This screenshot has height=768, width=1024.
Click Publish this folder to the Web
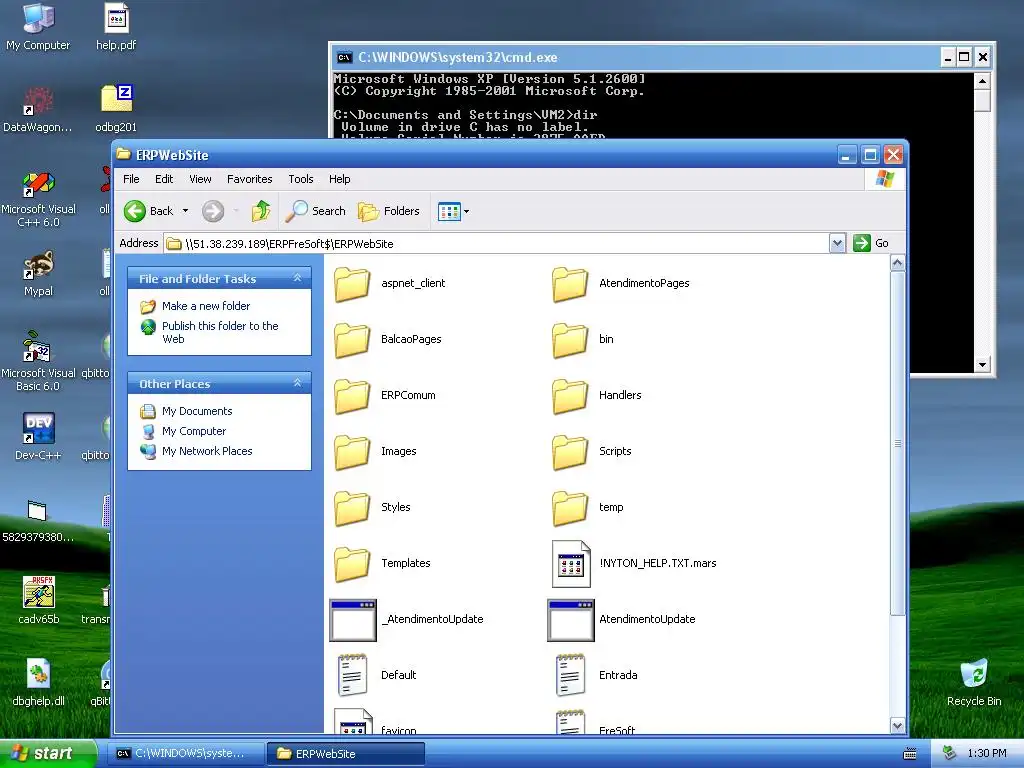(220, 332)
